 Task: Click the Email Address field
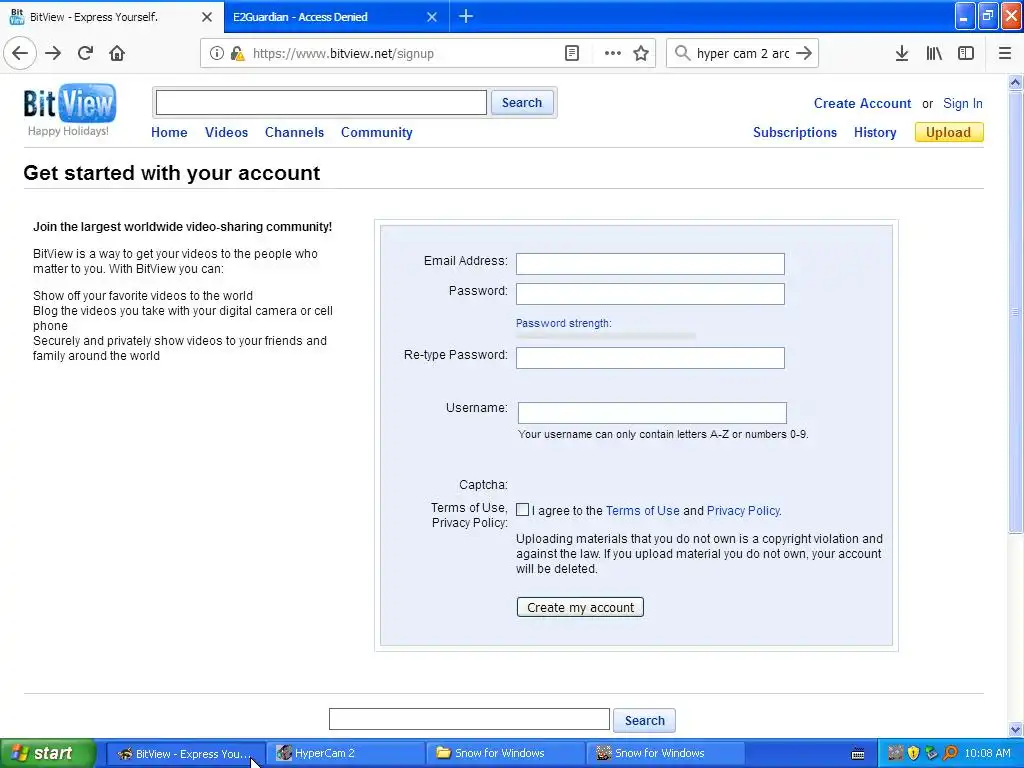tap(650, 264)
